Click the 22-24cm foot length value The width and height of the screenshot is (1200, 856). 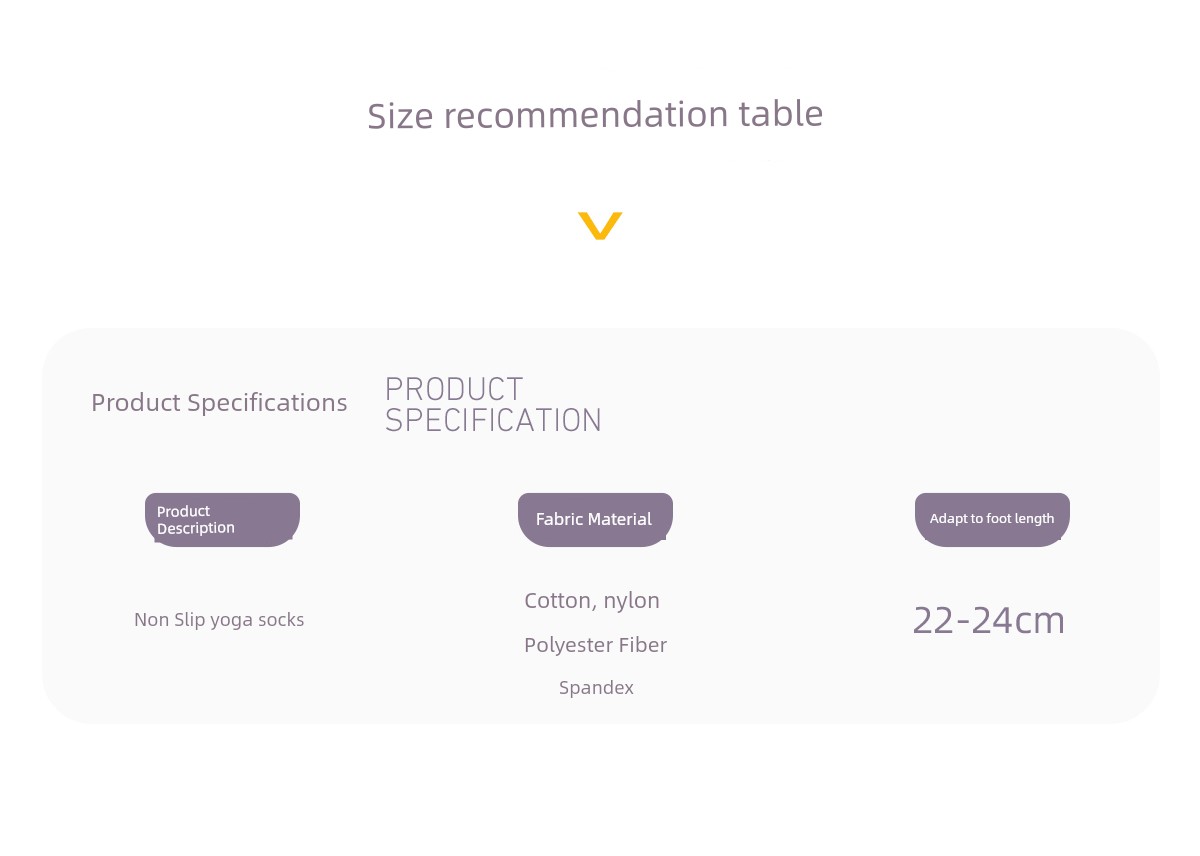[989, 621]
